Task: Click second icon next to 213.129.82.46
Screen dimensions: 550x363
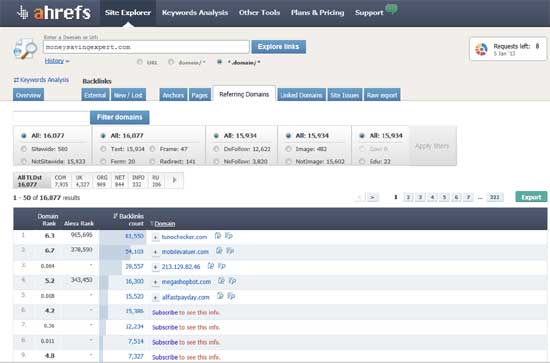Action: pyautogui.click(x=221, y=266)
